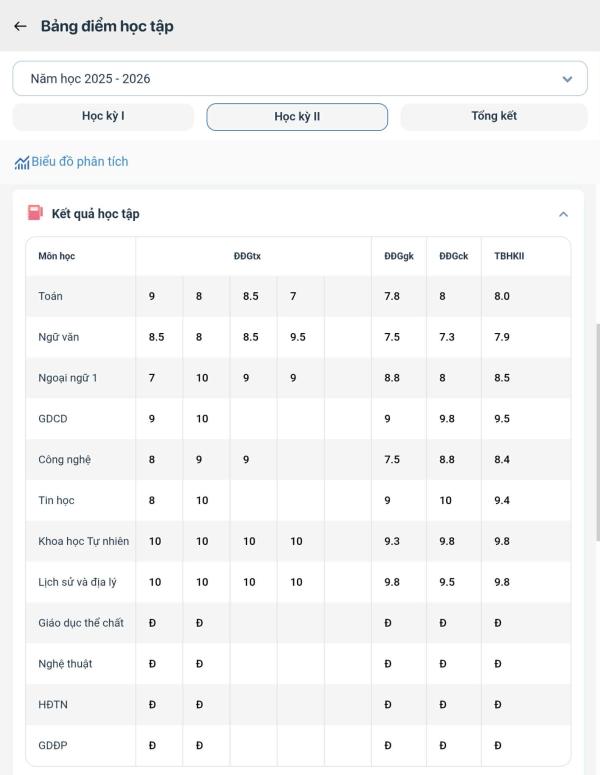
Task: Click the Bảng điểm học tập title
Action: pos(107,26)
